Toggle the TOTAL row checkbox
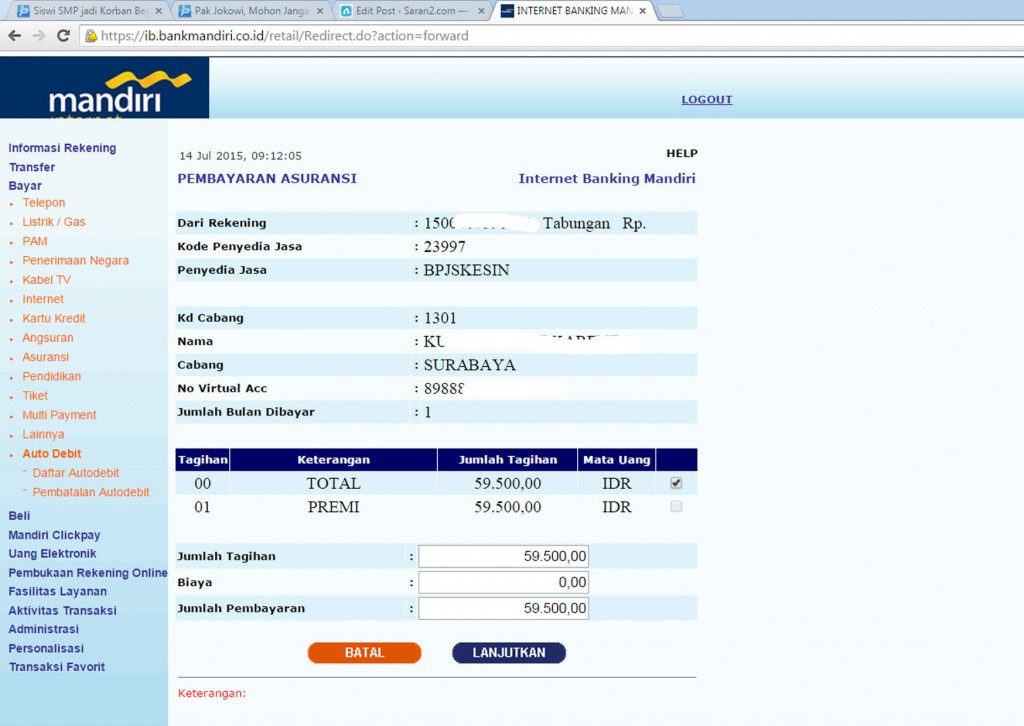1024x726 pixels. 676,483
